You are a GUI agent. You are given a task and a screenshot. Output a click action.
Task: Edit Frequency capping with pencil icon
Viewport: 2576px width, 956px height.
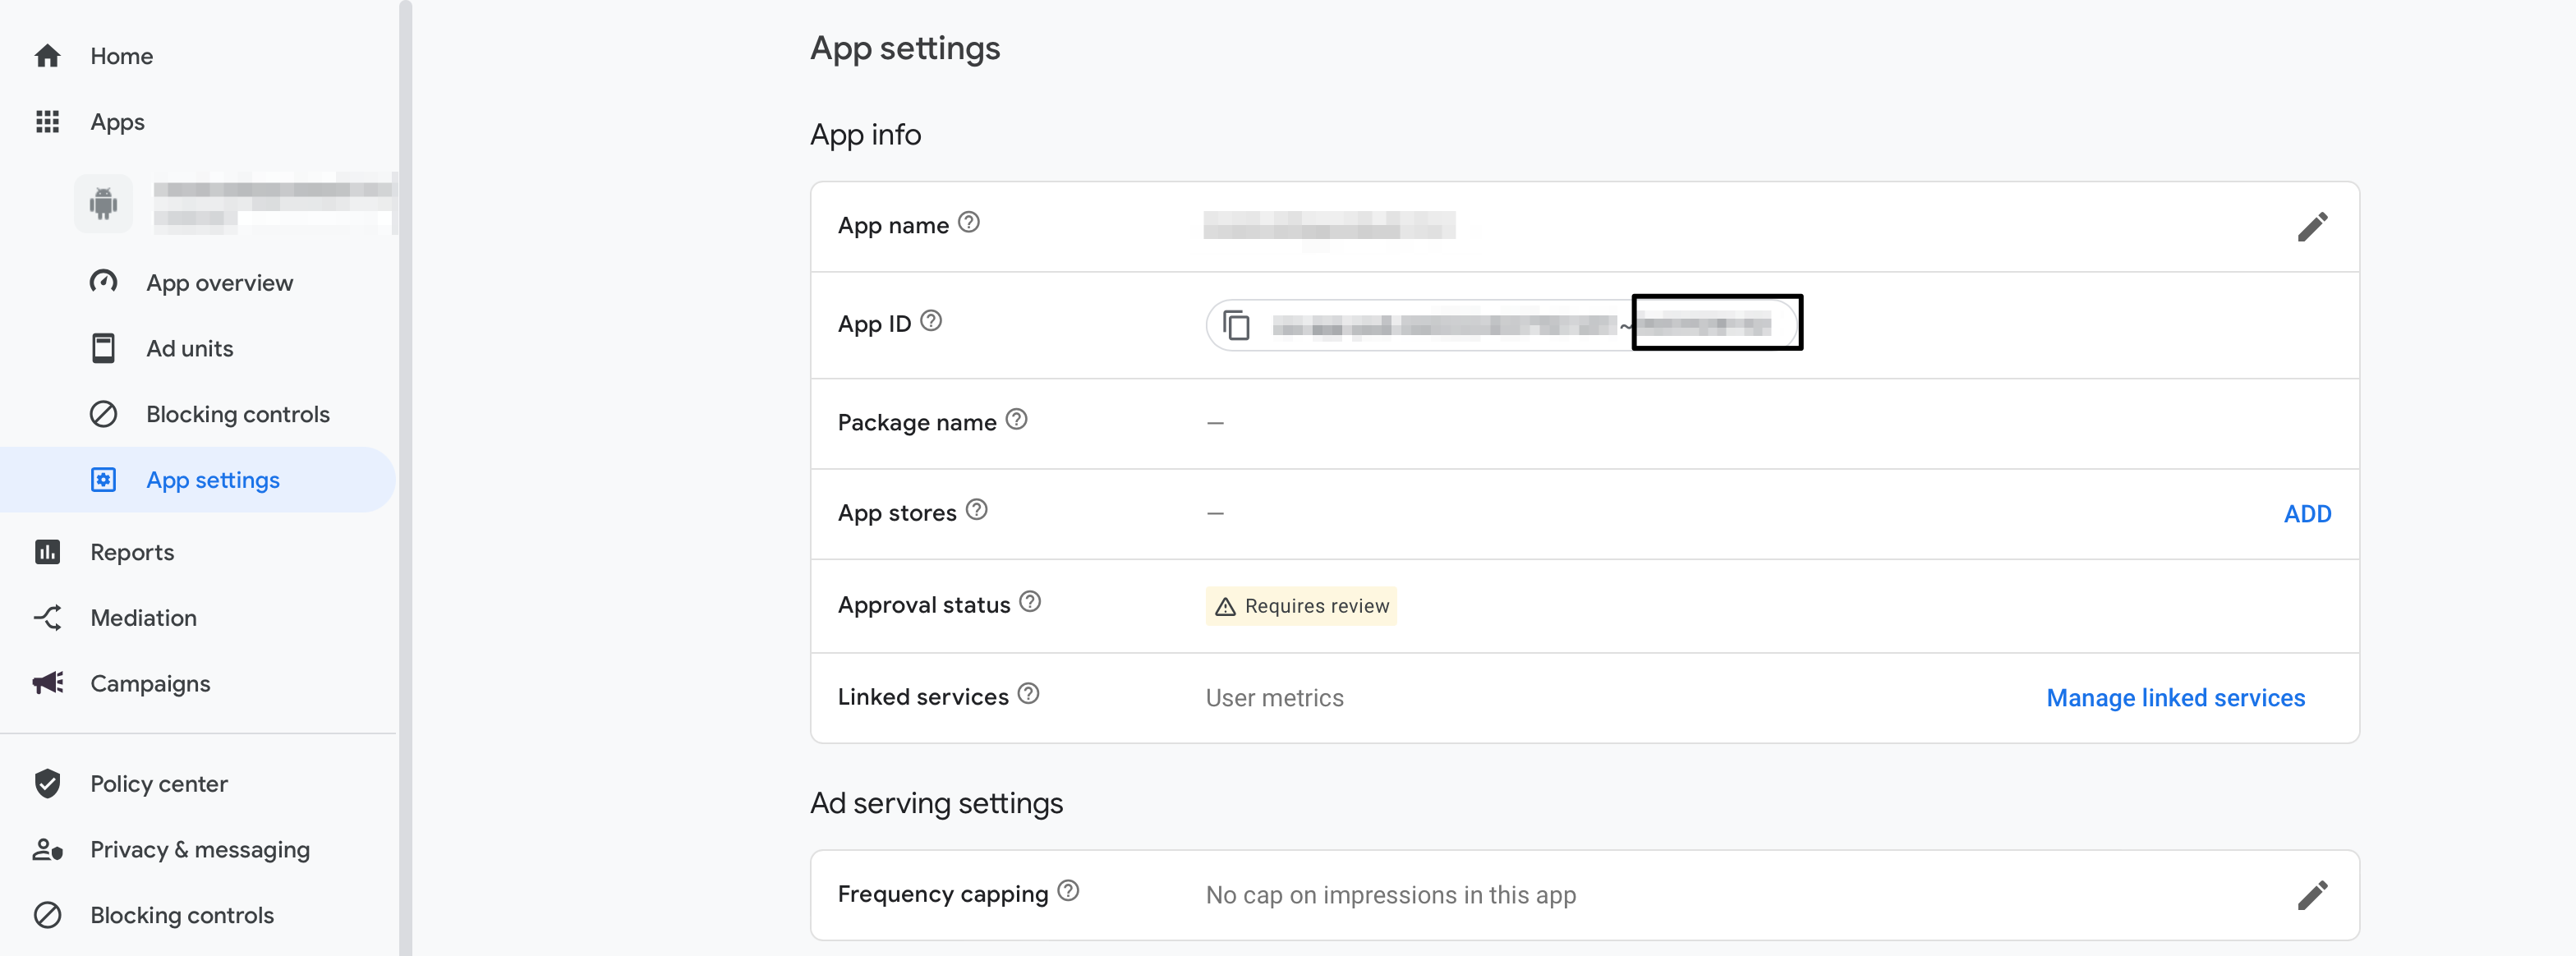click(2311, 895)
